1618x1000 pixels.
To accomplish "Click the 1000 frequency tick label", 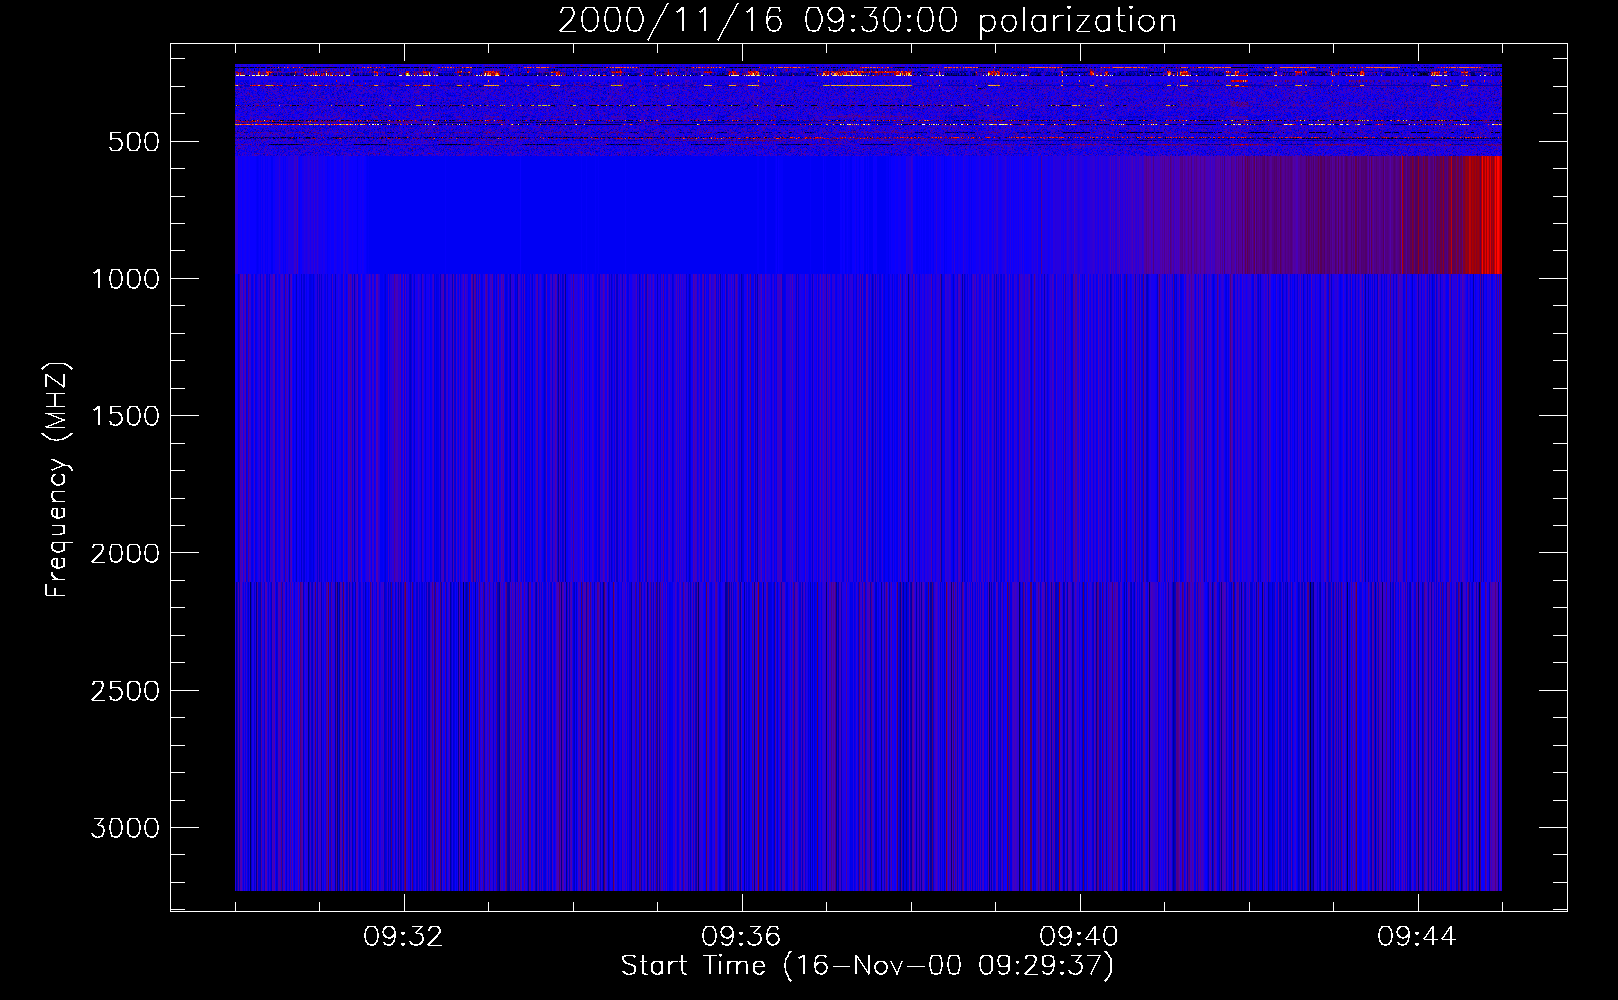I will click(125, 279).
